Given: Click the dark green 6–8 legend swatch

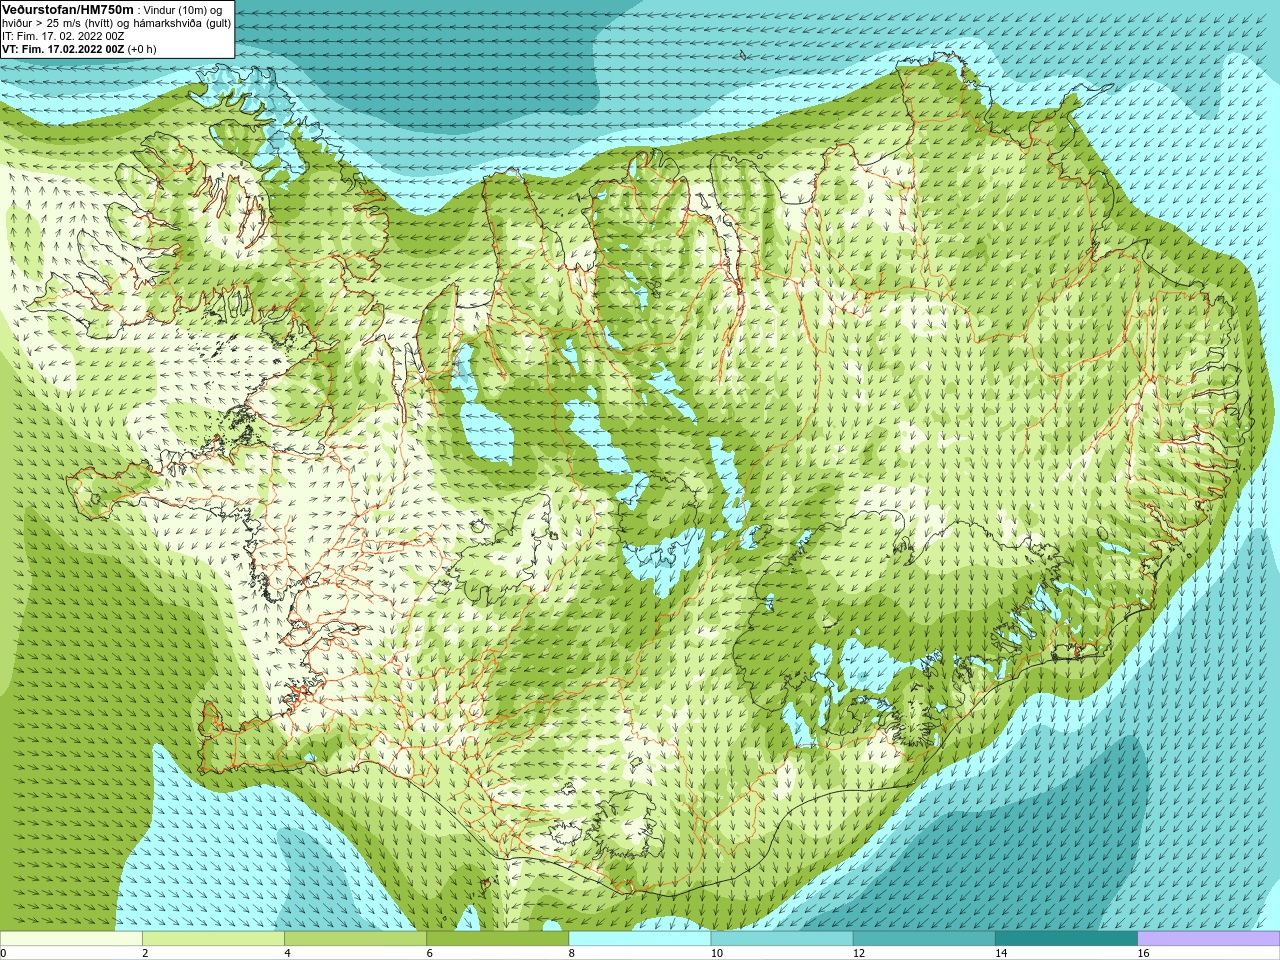Looking at the screenshot, I should pyautogui.click(x=497, y=938).
